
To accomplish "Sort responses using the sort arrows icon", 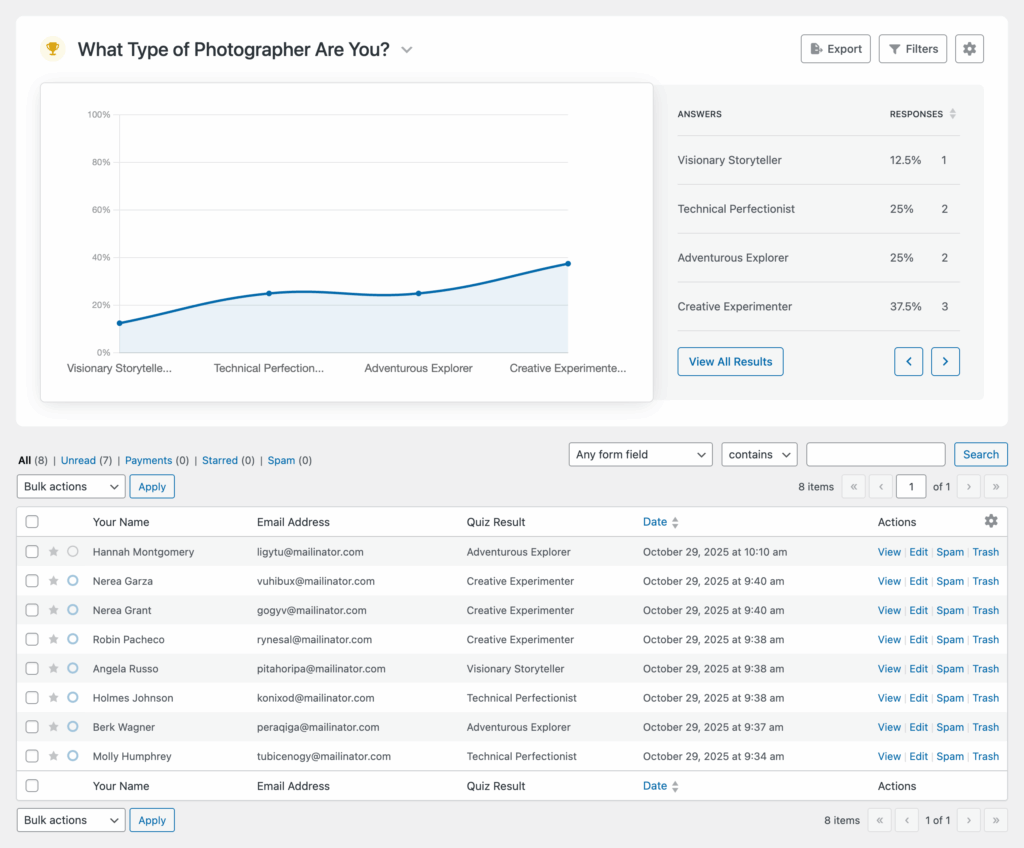I will click(x=953, y=114).
